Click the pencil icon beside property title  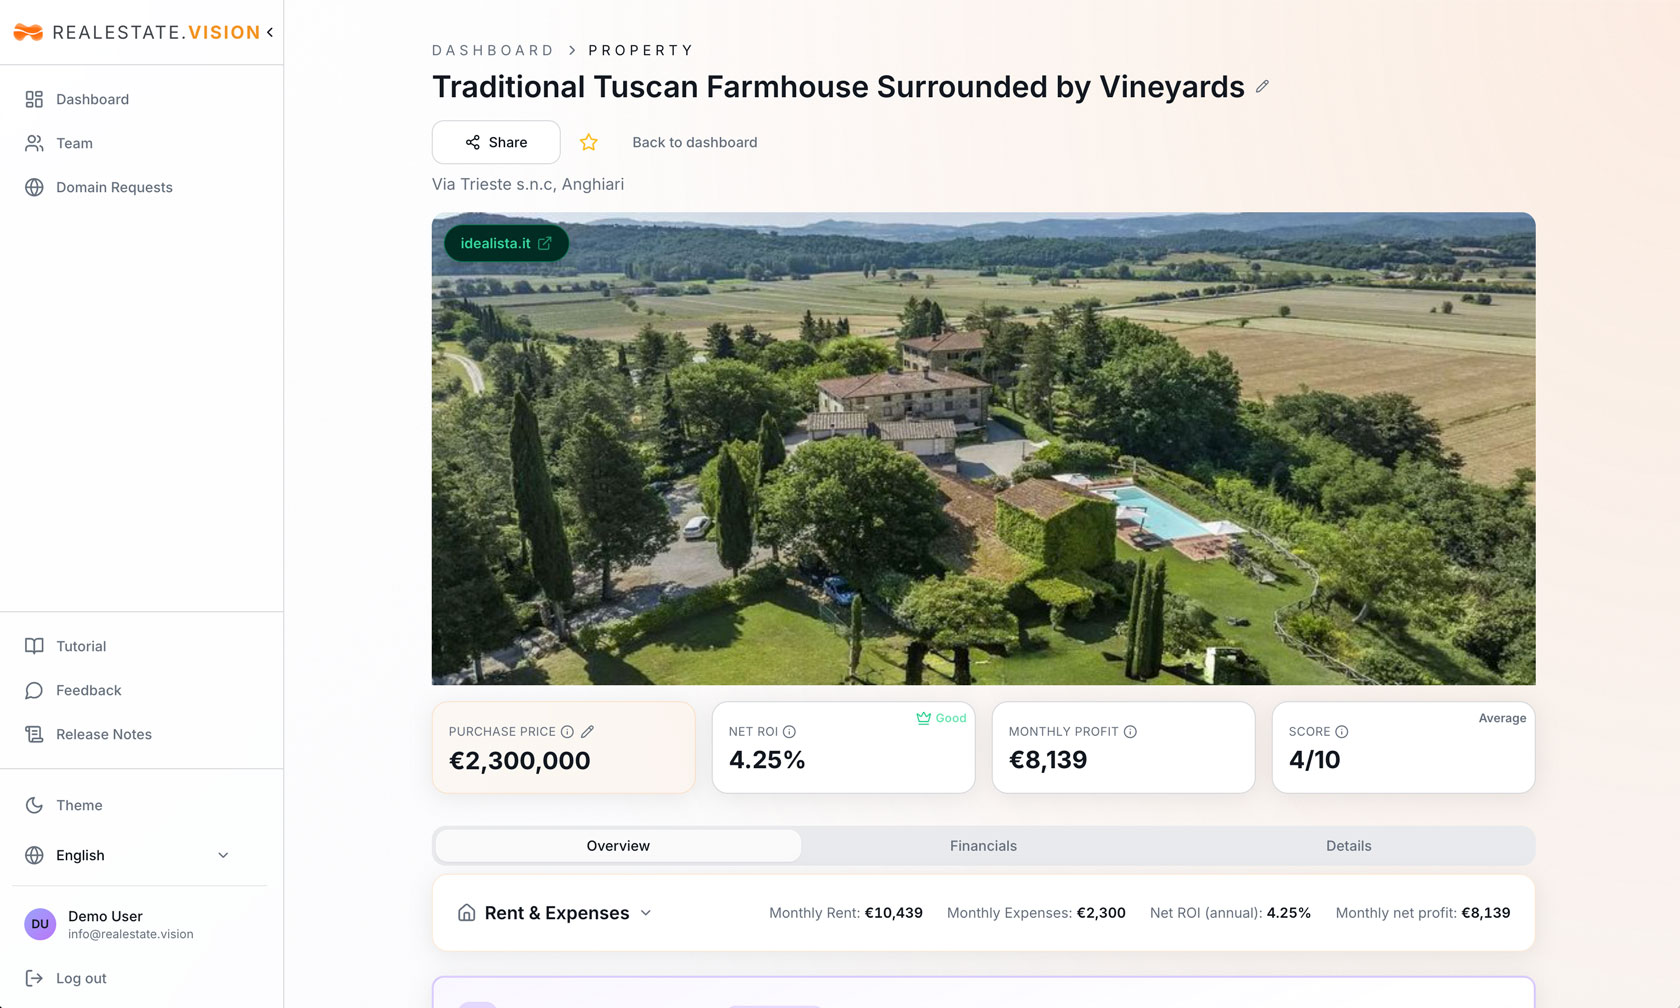point(1262,87)
